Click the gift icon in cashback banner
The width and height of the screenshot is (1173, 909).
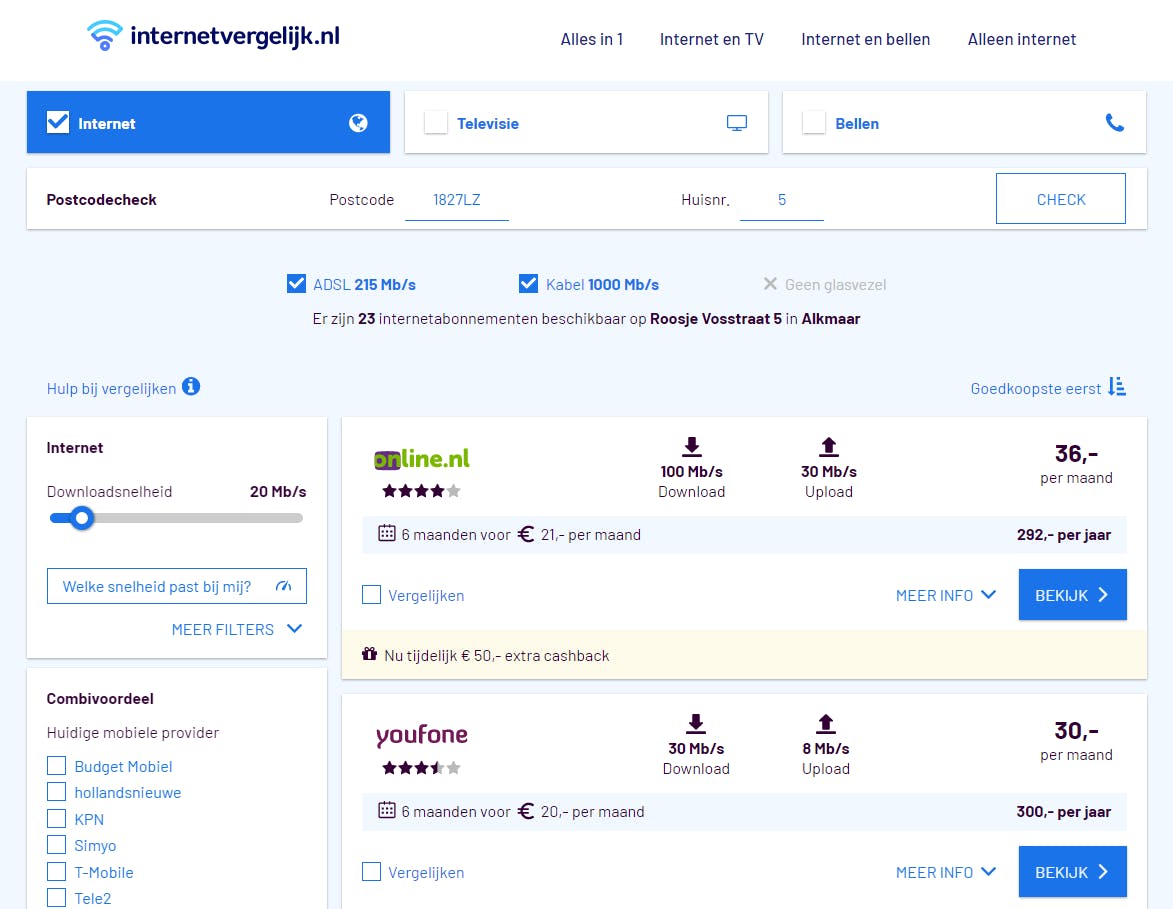(370, 654)
